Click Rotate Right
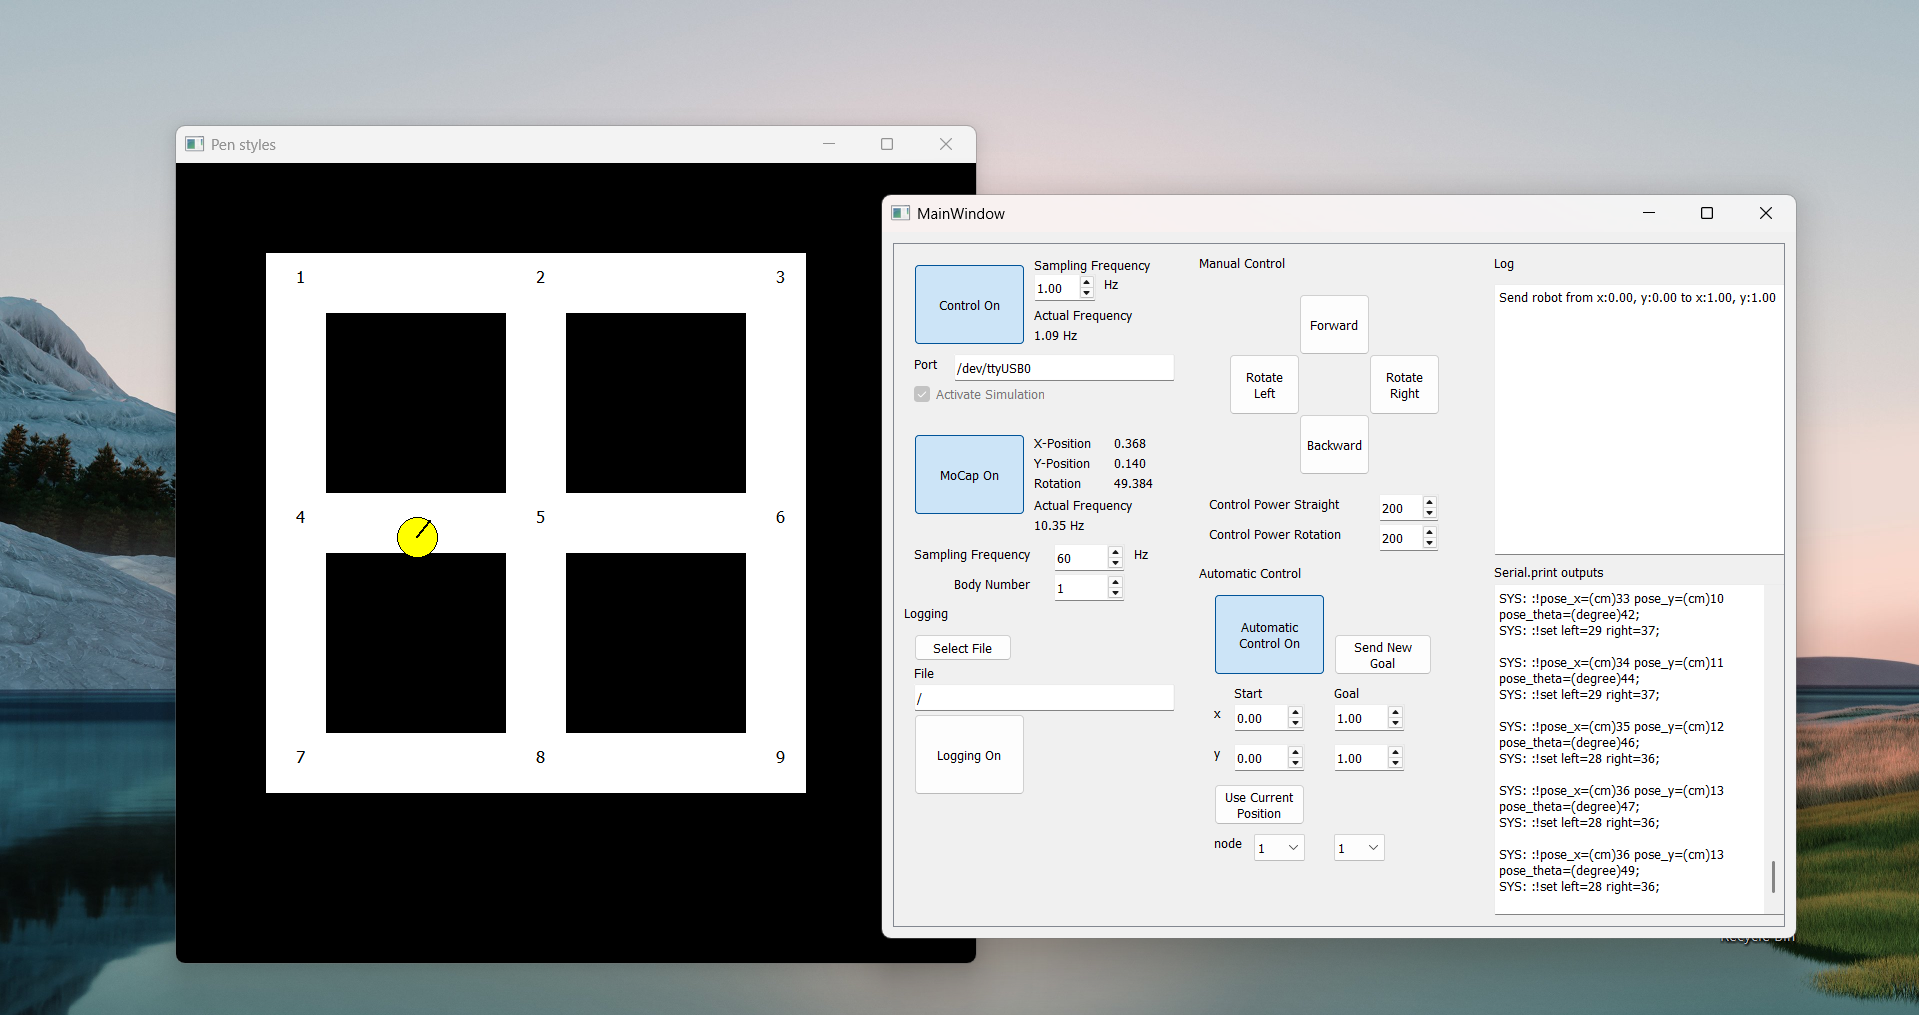Viewport: 1919px width, 1015px height. (1403, 384)
